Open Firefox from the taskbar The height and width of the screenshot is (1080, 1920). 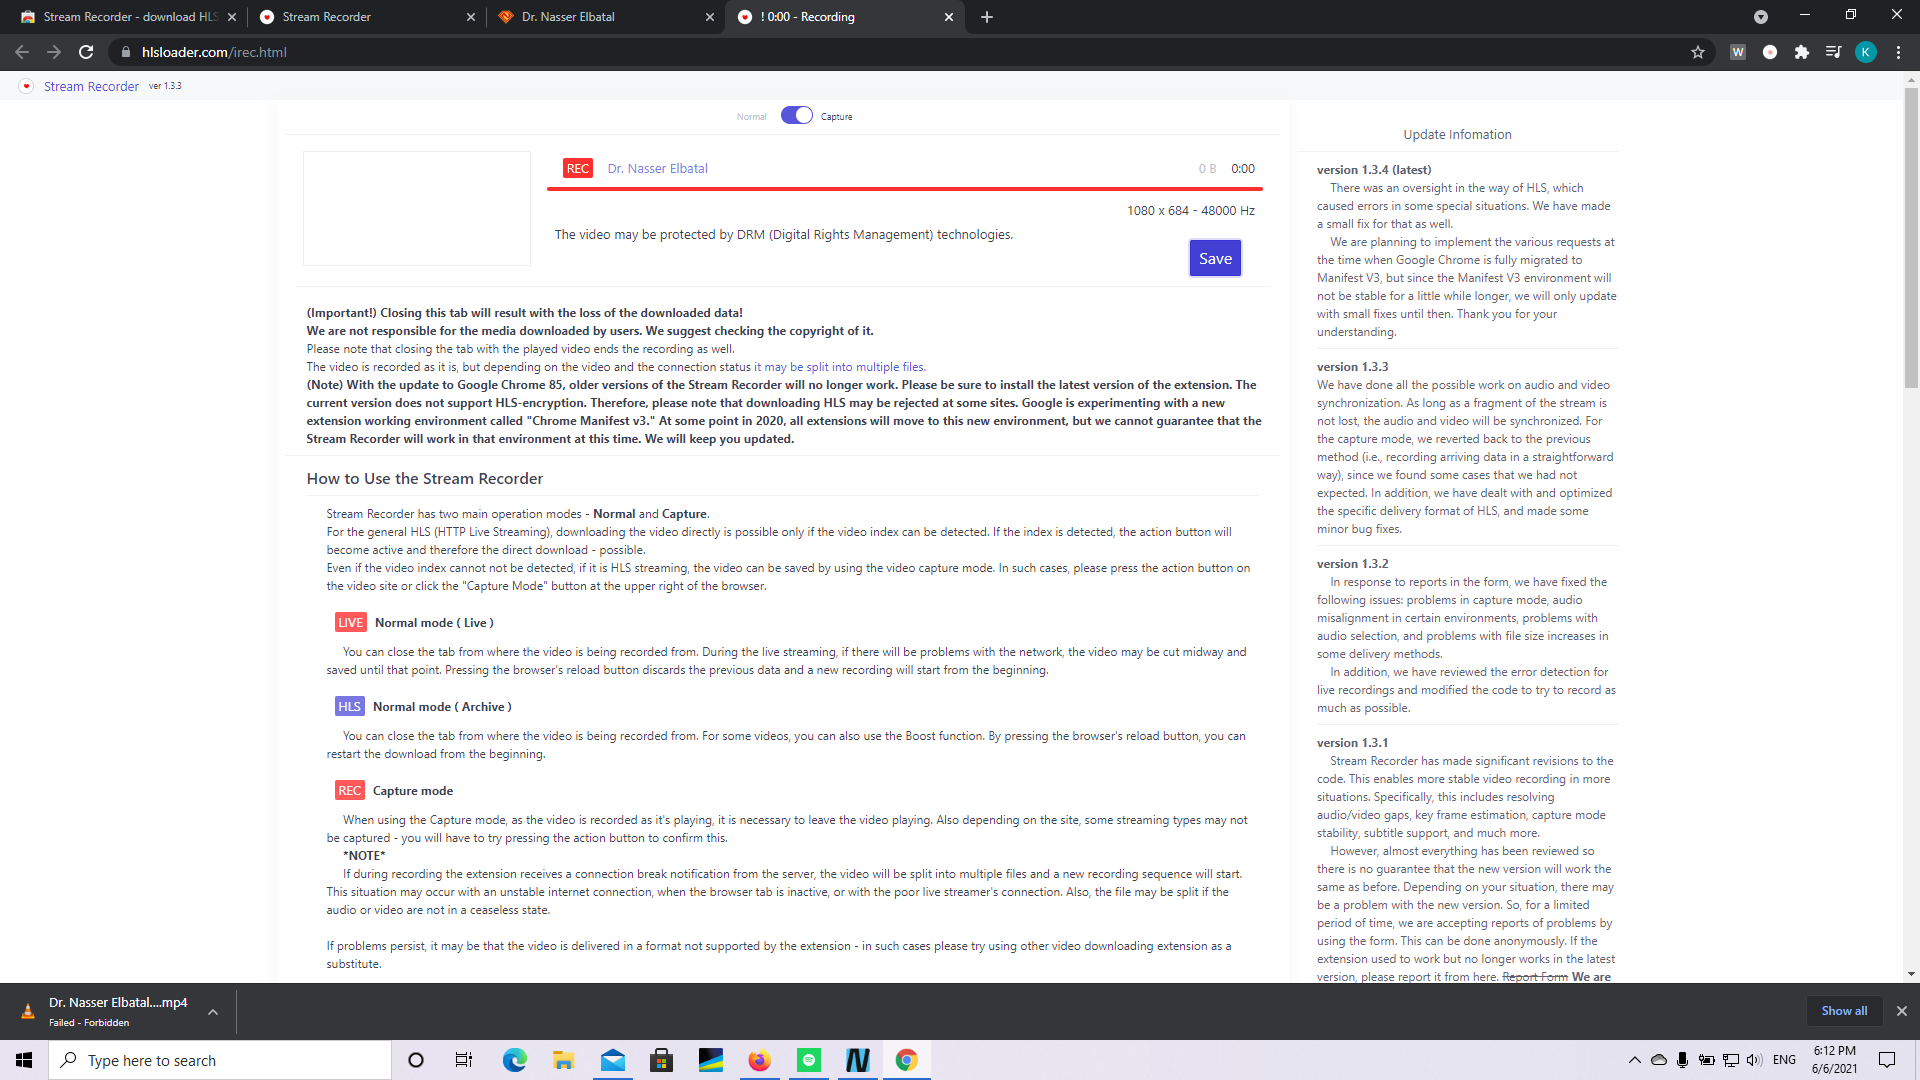pos(759,1060)
